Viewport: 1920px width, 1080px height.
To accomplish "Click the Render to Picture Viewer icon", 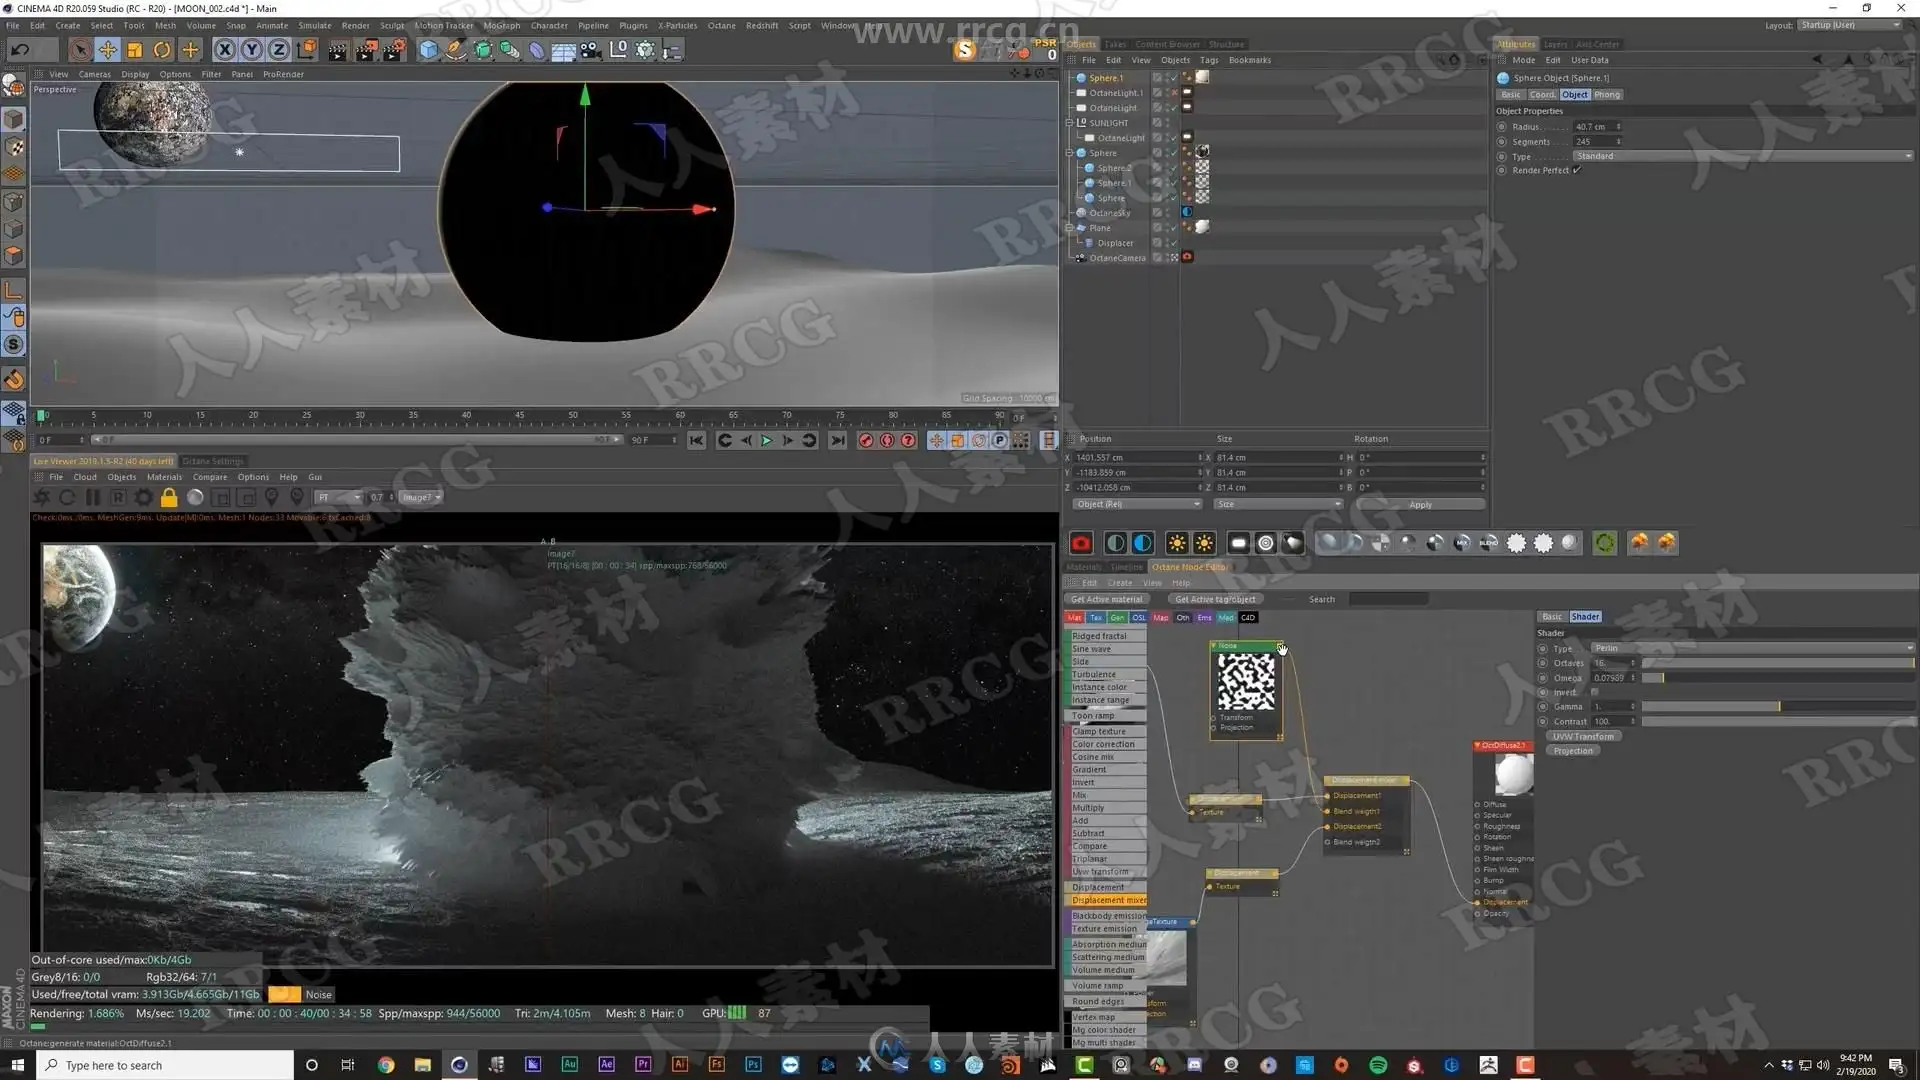I will (x=366, y=49).
